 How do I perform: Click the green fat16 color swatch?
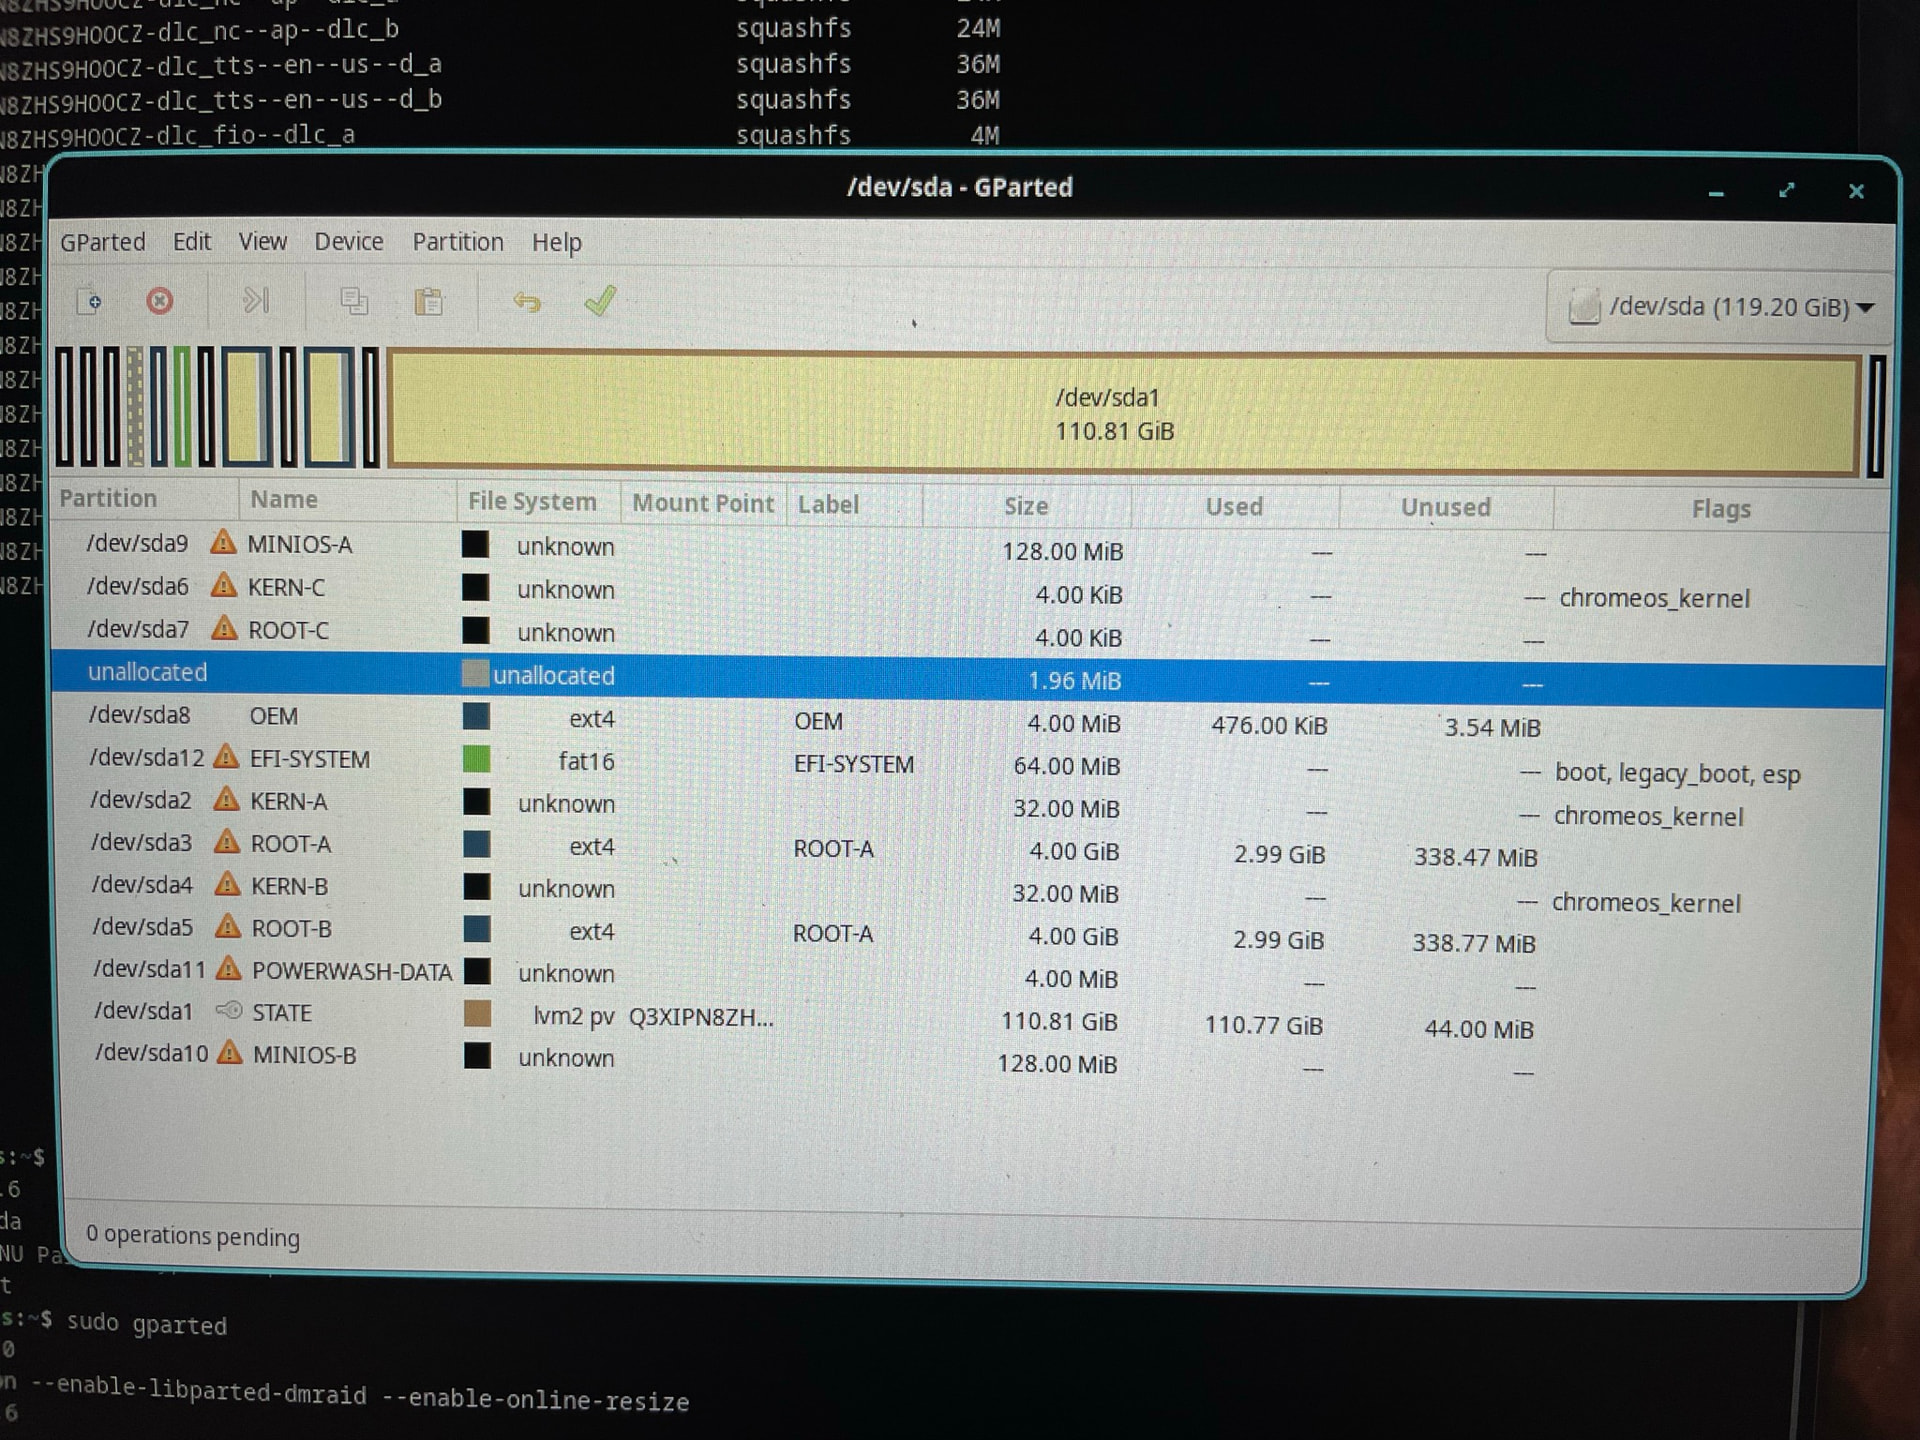(x=477, y=760)
